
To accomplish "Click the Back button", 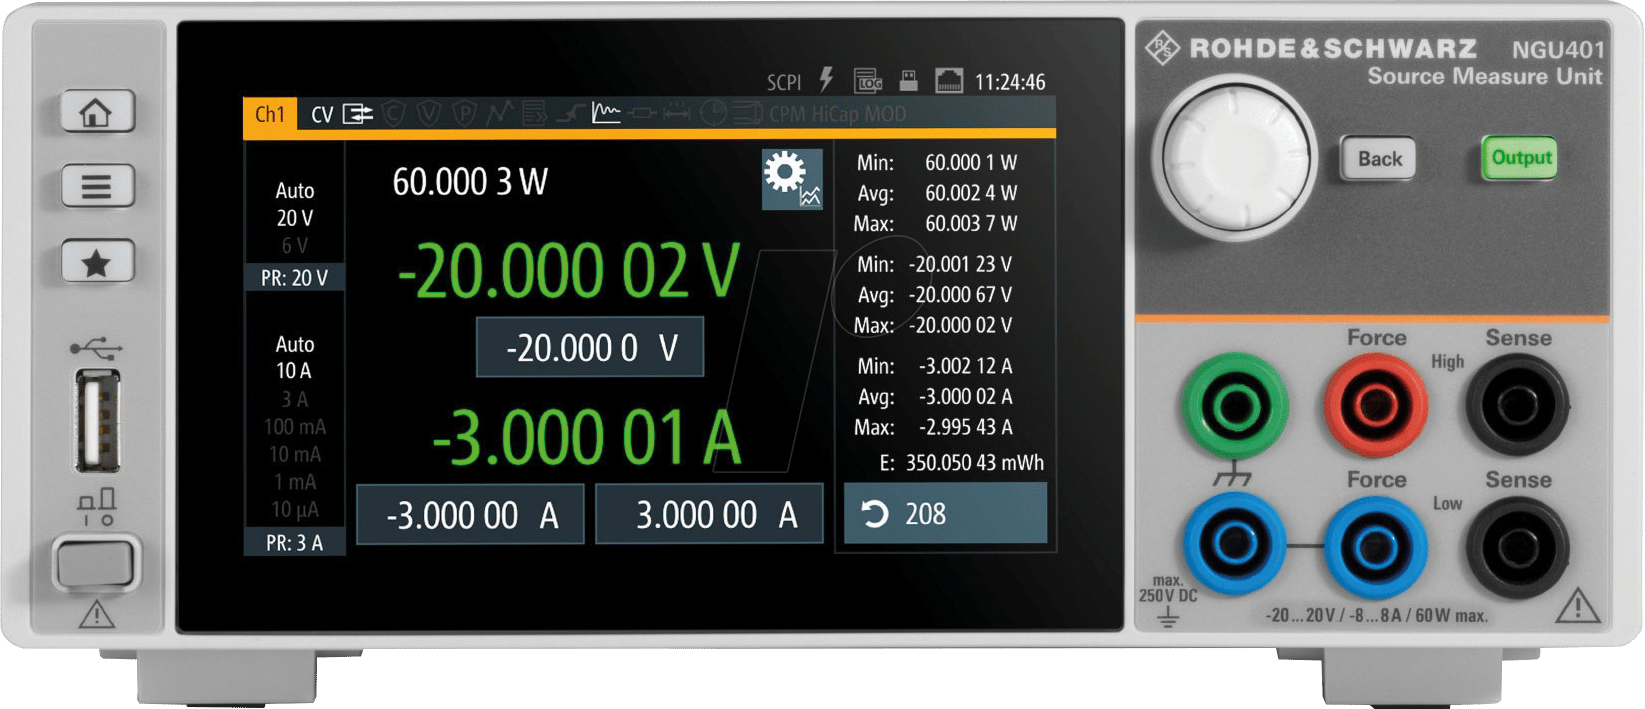I will coord(1380,159).
